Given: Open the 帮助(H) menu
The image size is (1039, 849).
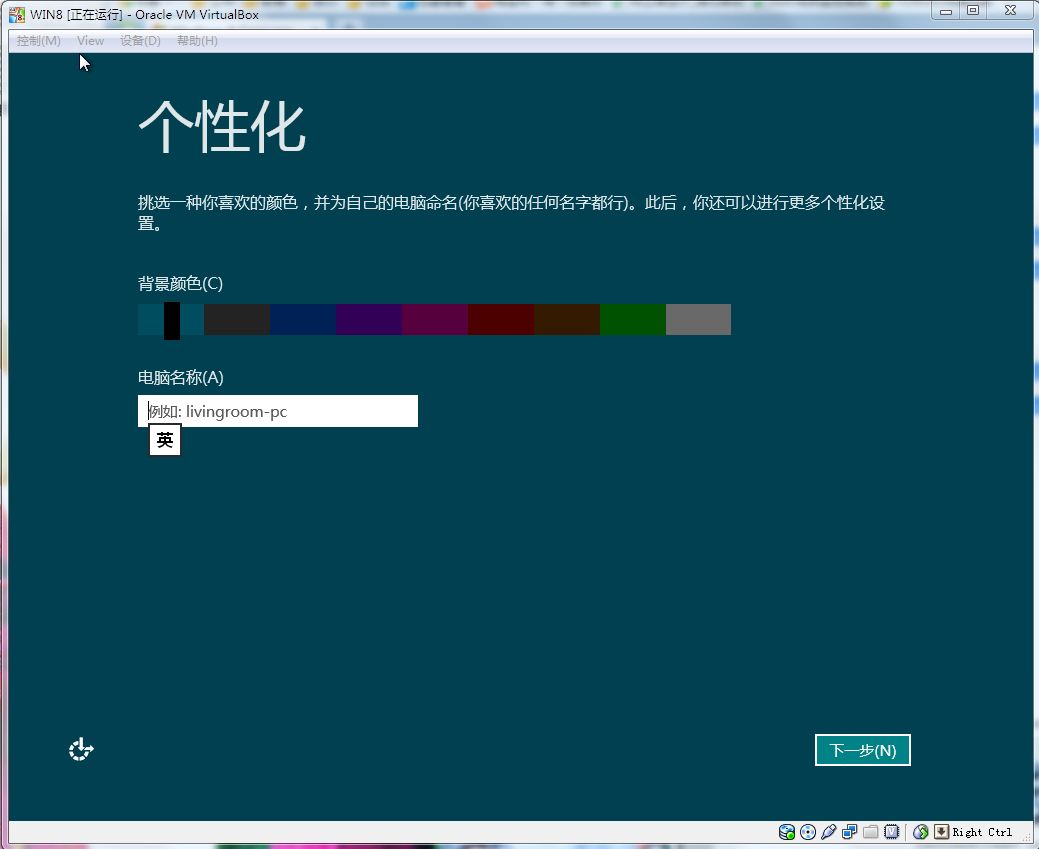Looking at the screenshot, I should pyautogui.click(x=197, y=41).
